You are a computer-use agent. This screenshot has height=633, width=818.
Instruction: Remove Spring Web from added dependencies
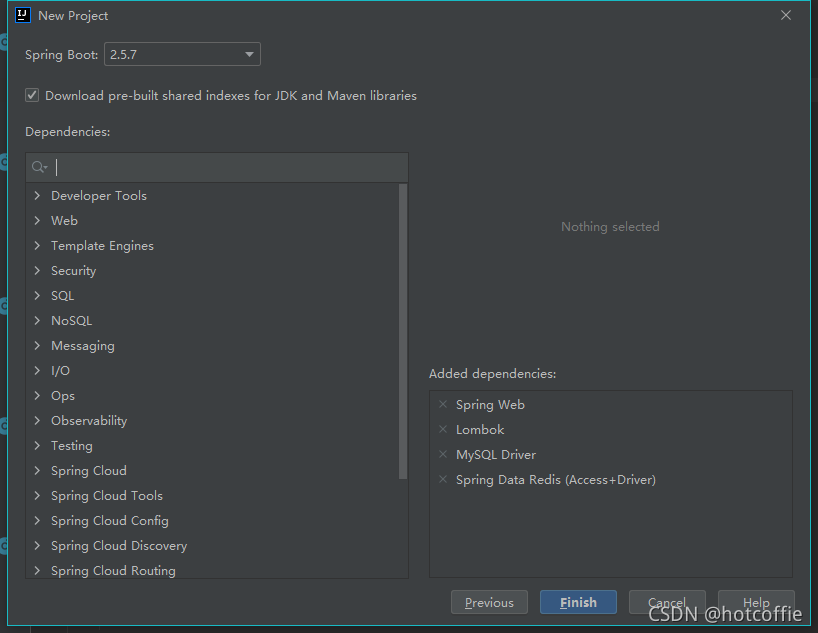point(443,404)
